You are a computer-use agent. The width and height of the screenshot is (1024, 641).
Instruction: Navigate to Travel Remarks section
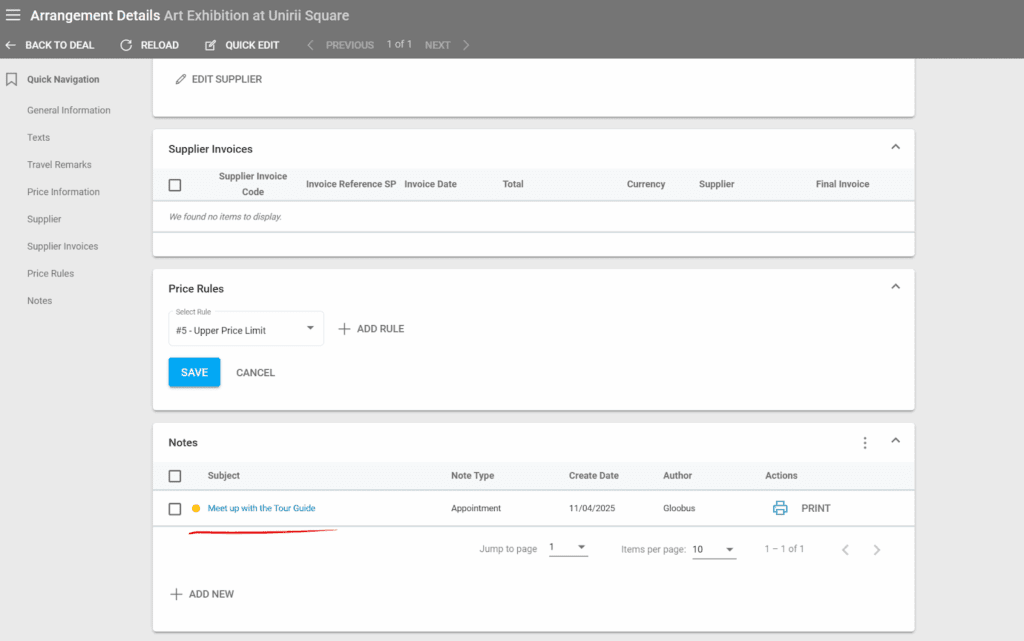tap(59, 164)
